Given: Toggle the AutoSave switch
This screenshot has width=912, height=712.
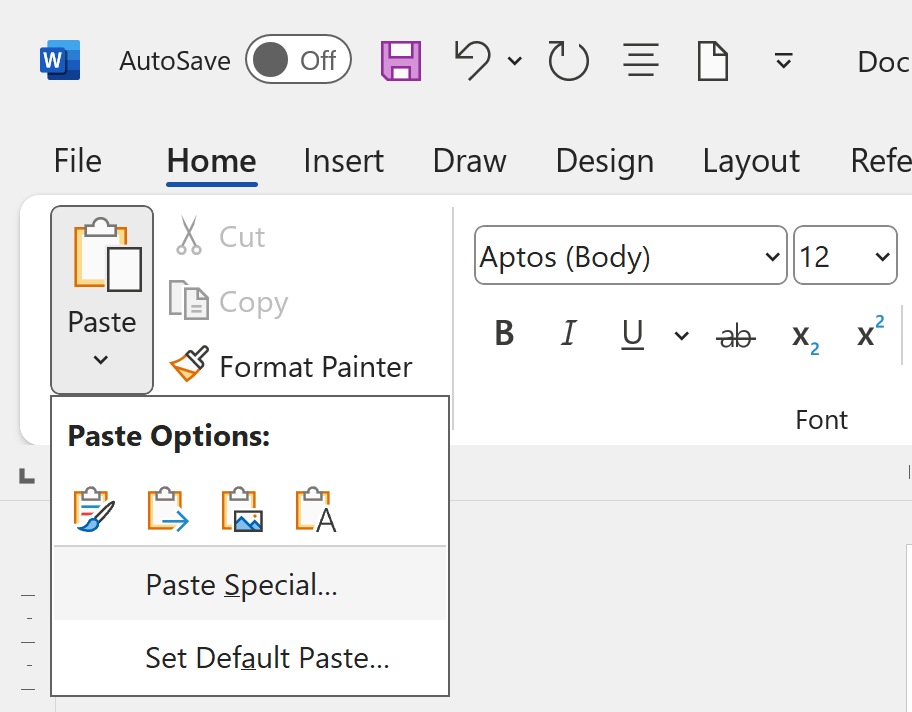Looking at the screenshot, I should click(x=298, y=61).
